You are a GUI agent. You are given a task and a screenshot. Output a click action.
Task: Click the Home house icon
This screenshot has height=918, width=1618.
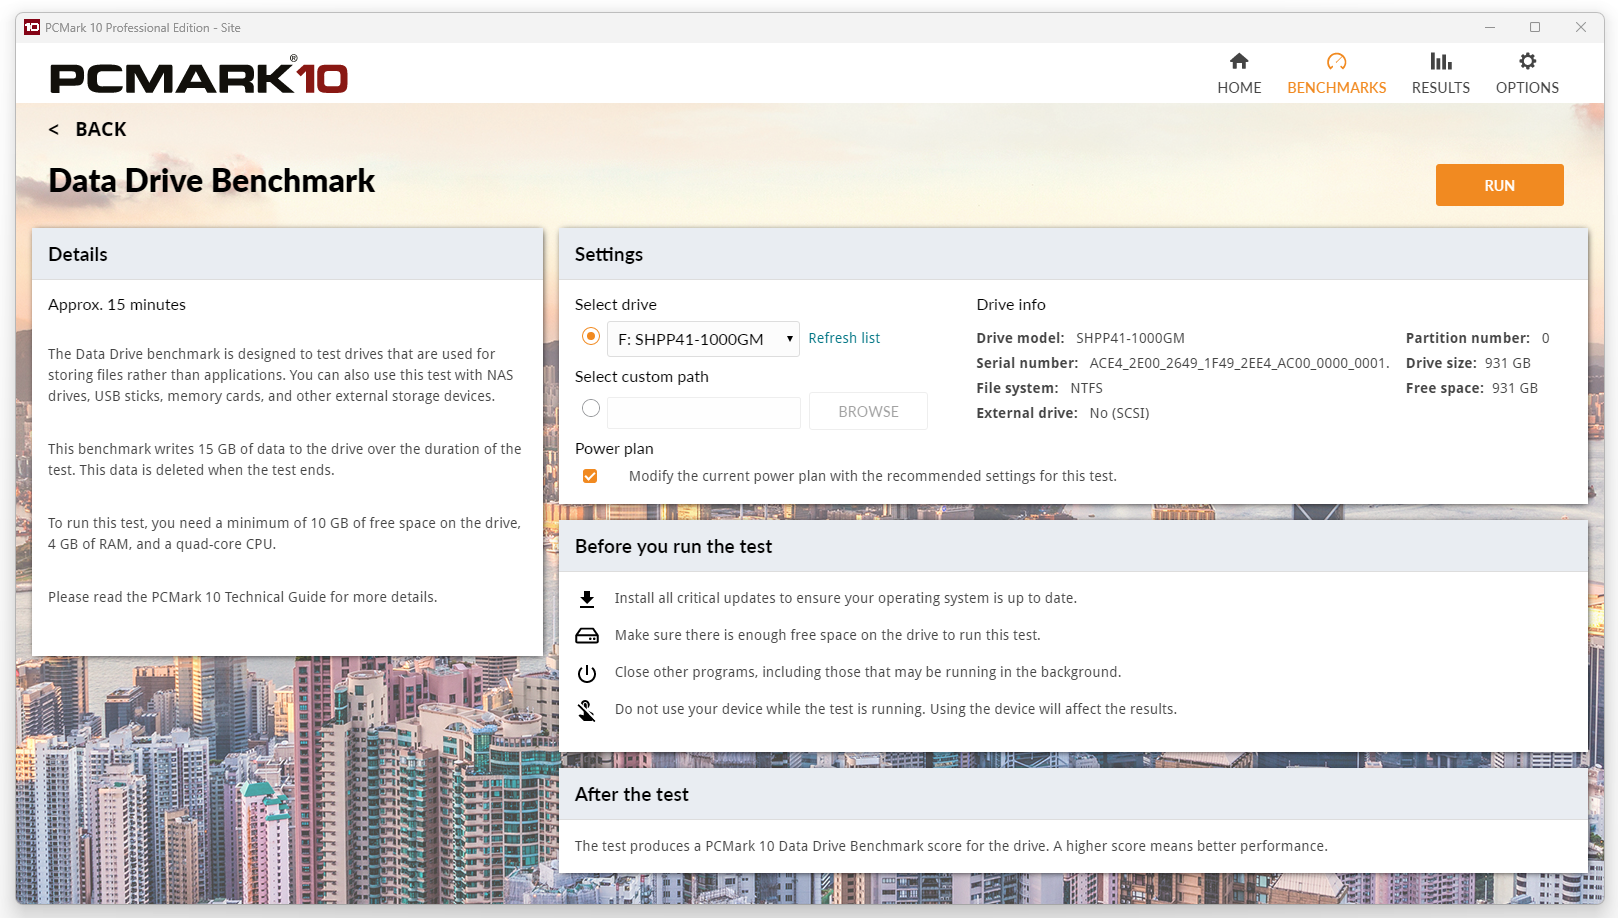click(1239, 61)
